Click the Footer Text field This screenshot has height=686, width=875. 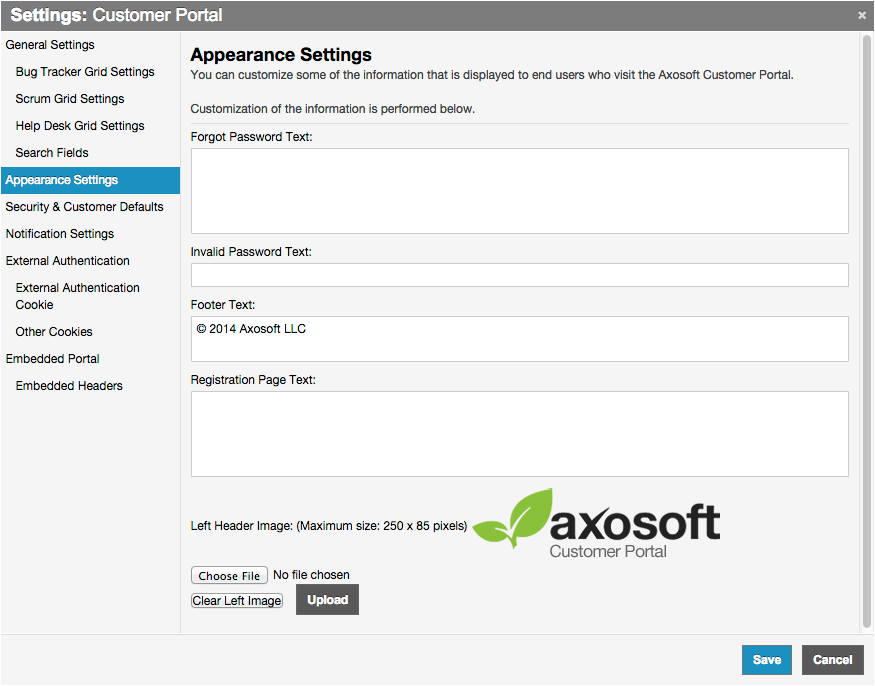click(x=519, y=339)
